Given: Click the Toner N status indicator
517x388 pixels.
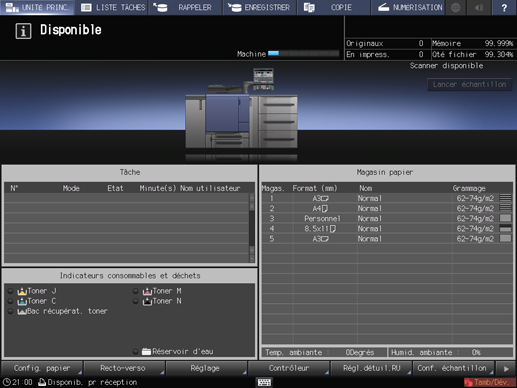Looking at the screenshot, I should (135, 301).
